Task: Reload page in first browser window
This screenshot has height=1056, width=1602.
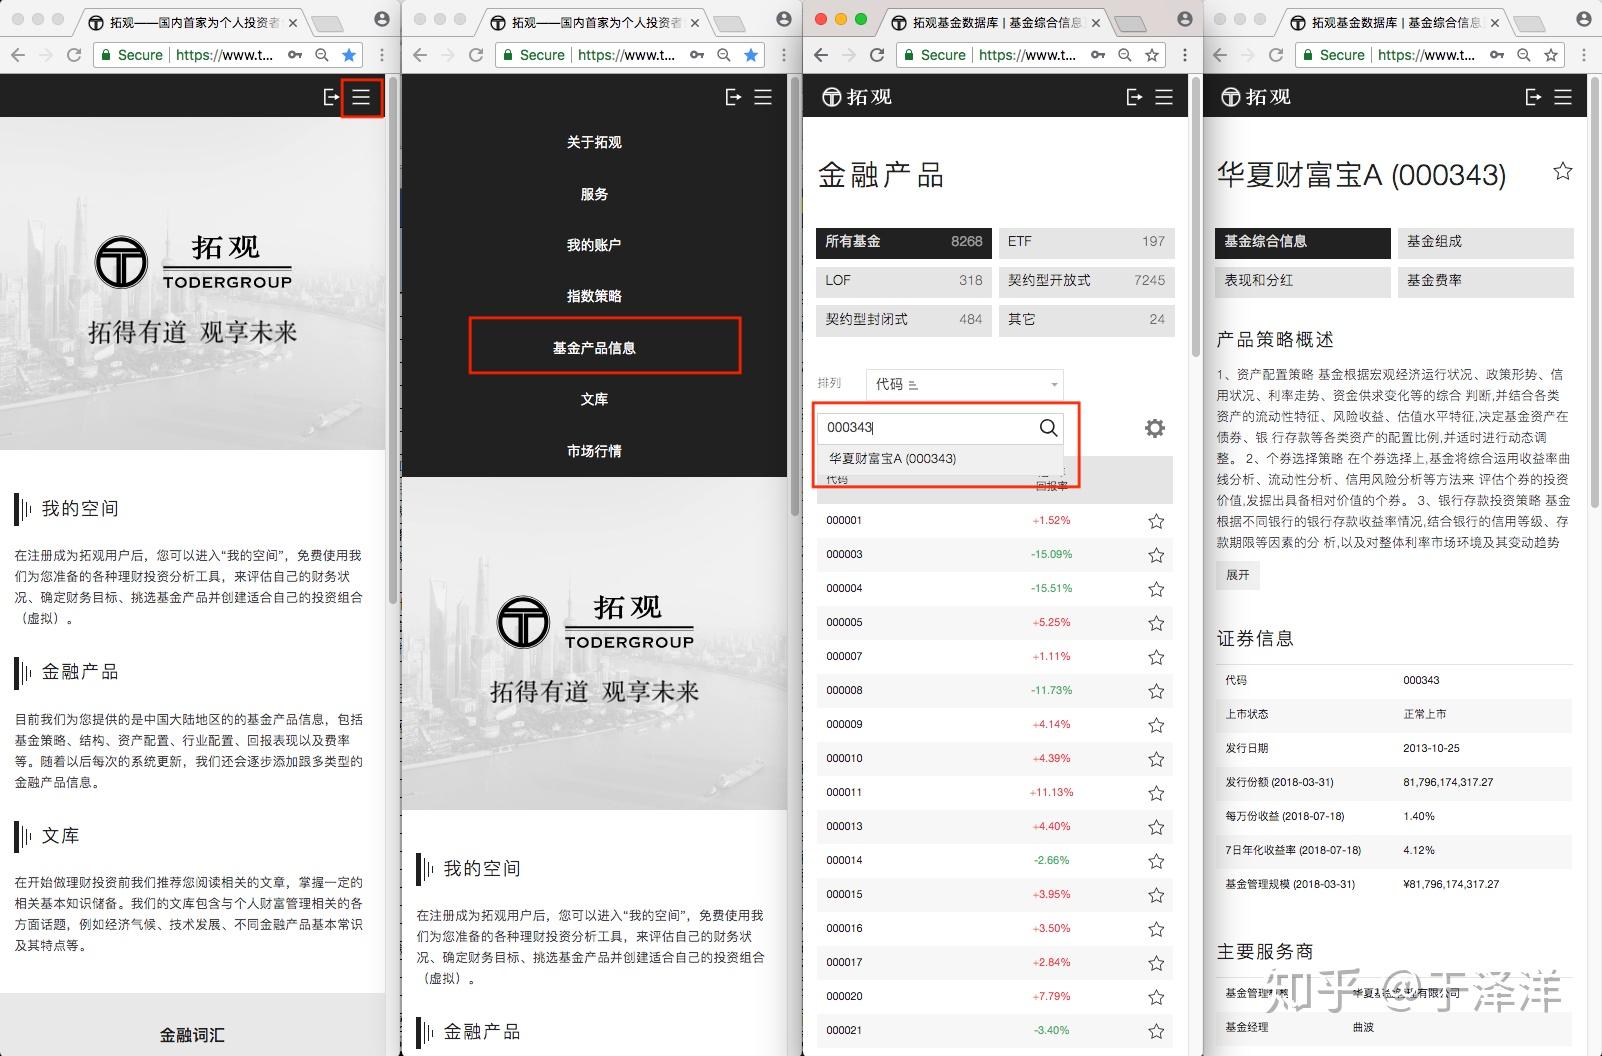Action: (74, 55)
